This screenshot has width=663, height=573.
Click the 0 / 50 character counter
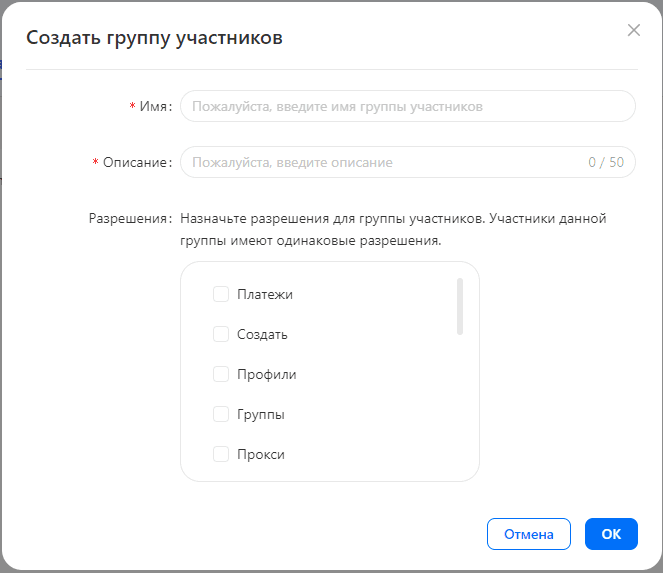click(606, 162)
